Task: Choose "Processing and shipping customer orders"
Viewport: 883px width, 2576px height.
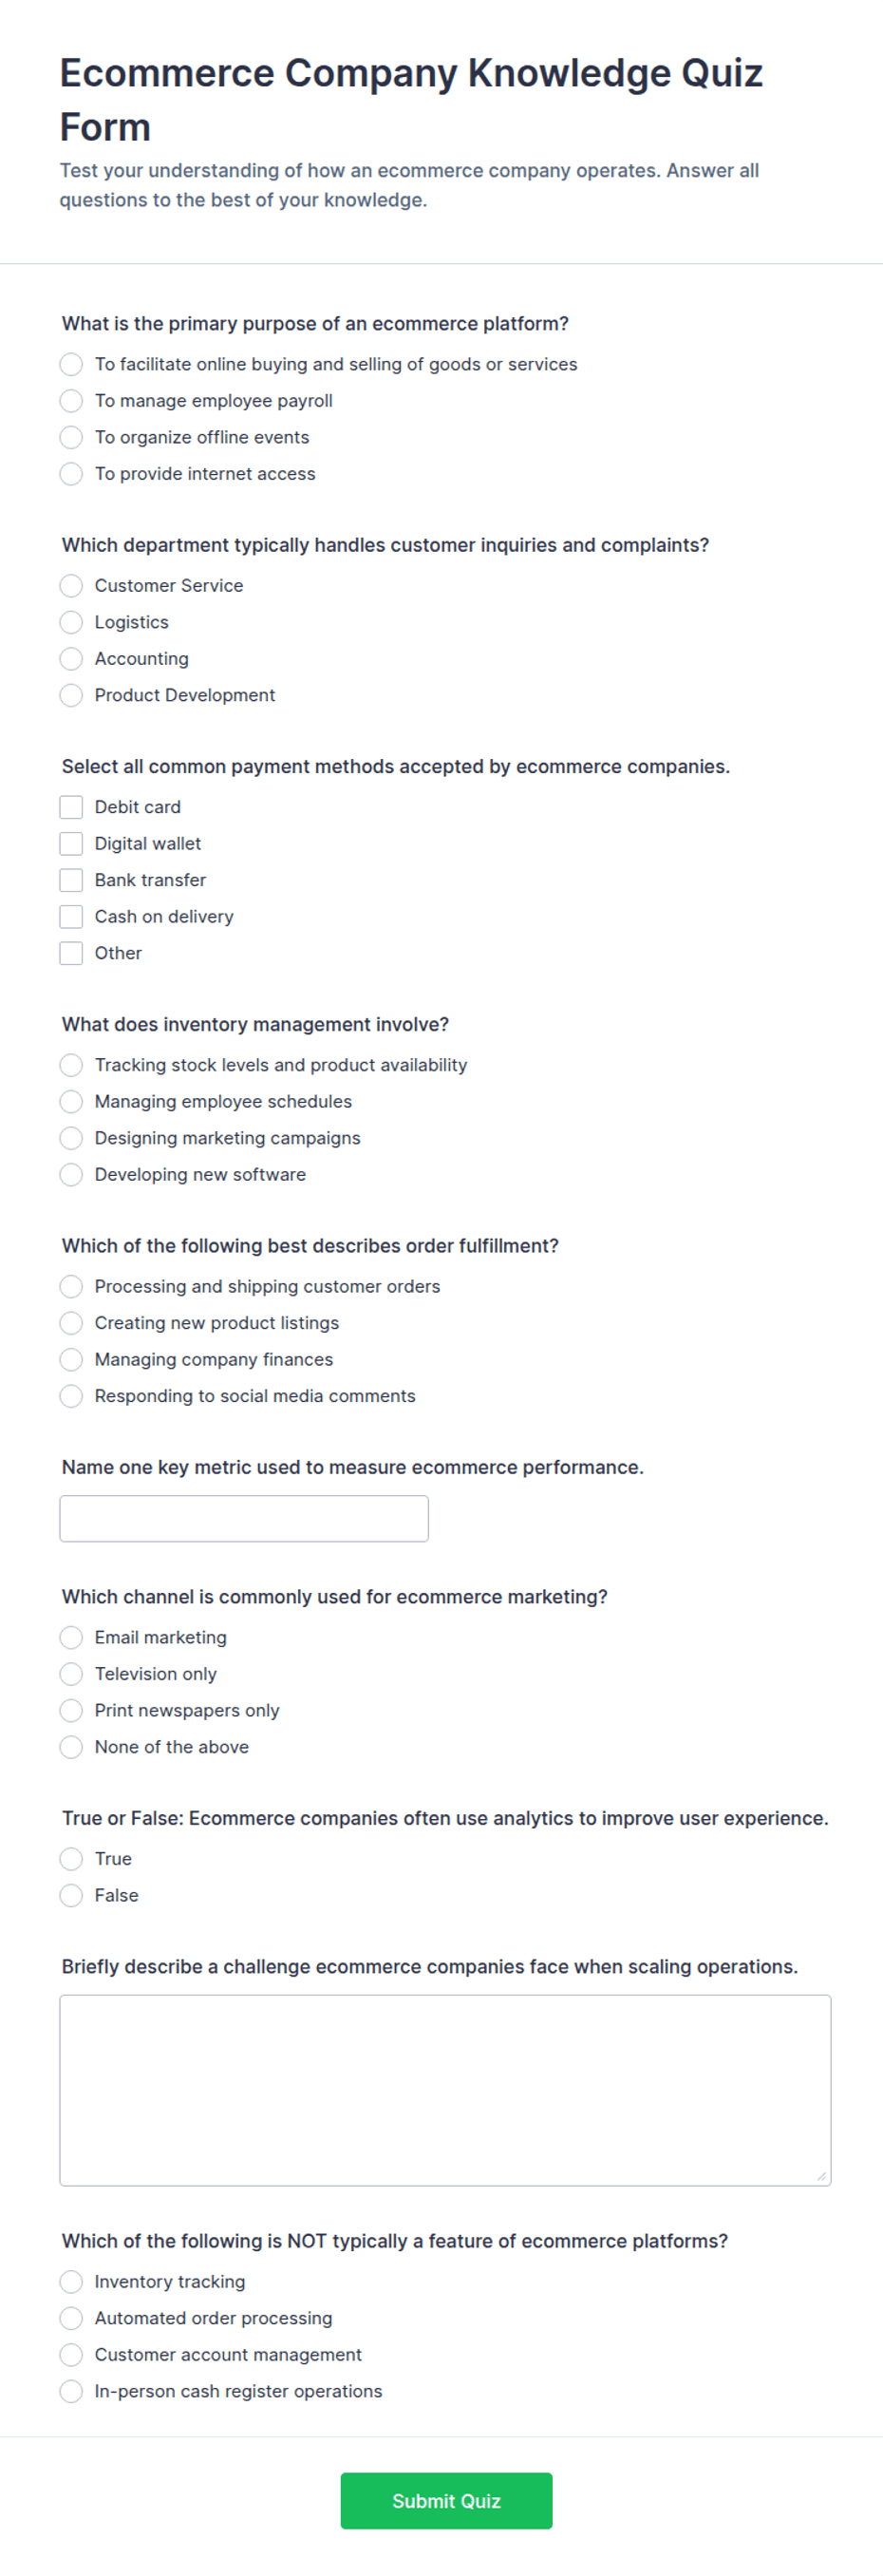Action: click(71, 1286)
